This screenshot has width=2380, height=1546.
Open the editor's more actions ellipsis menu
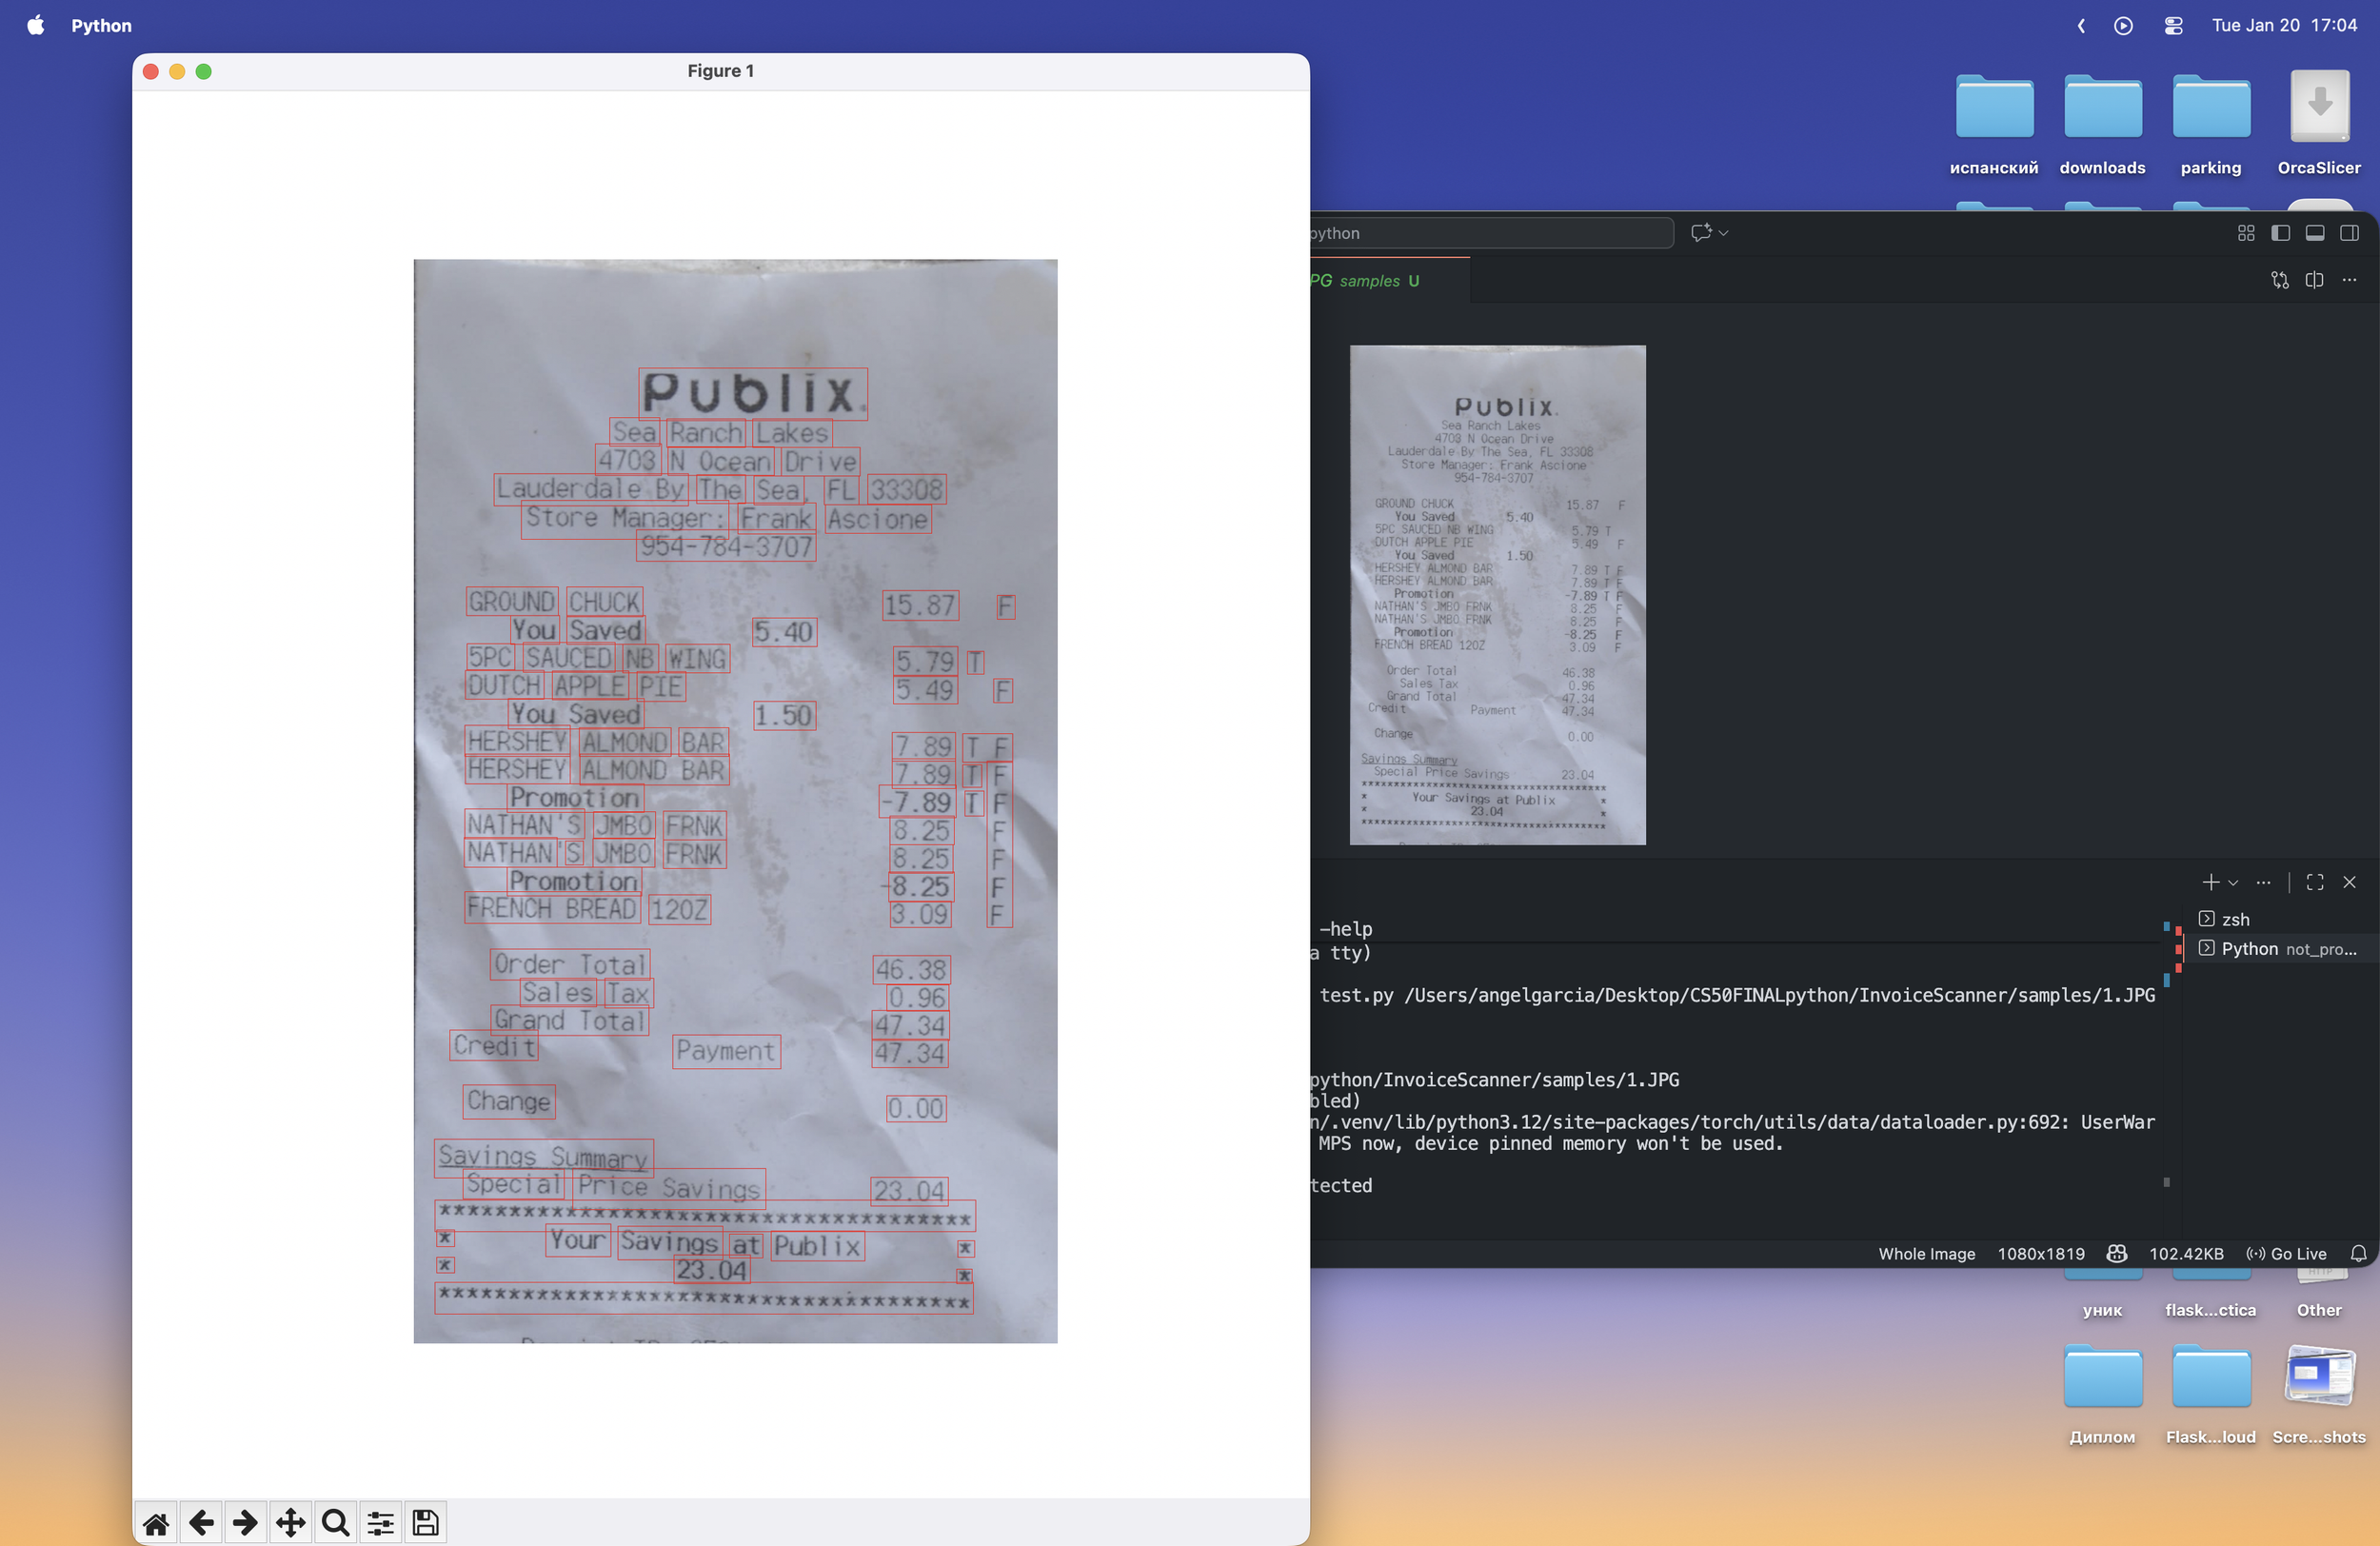[x=2350, y=280]
